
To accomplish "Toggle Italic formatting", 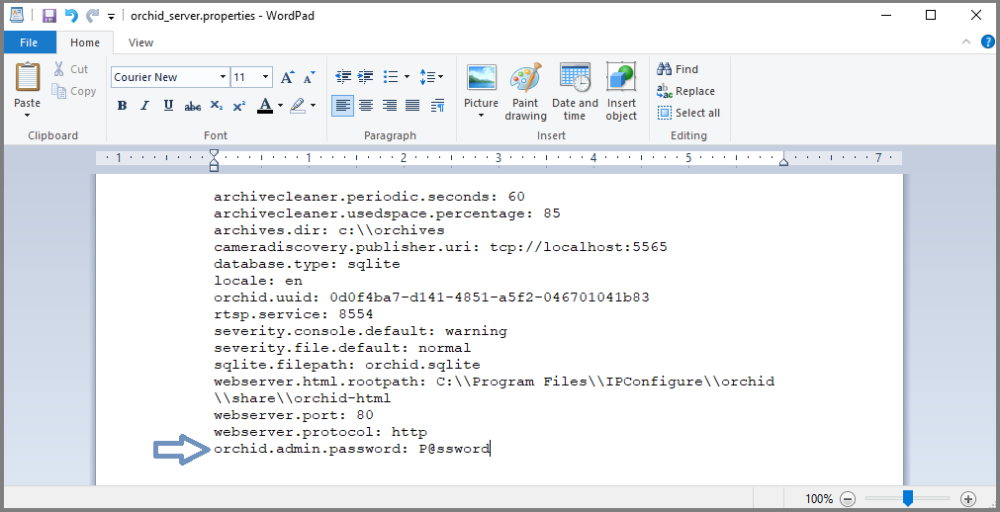I will click(x=145, y=106).
